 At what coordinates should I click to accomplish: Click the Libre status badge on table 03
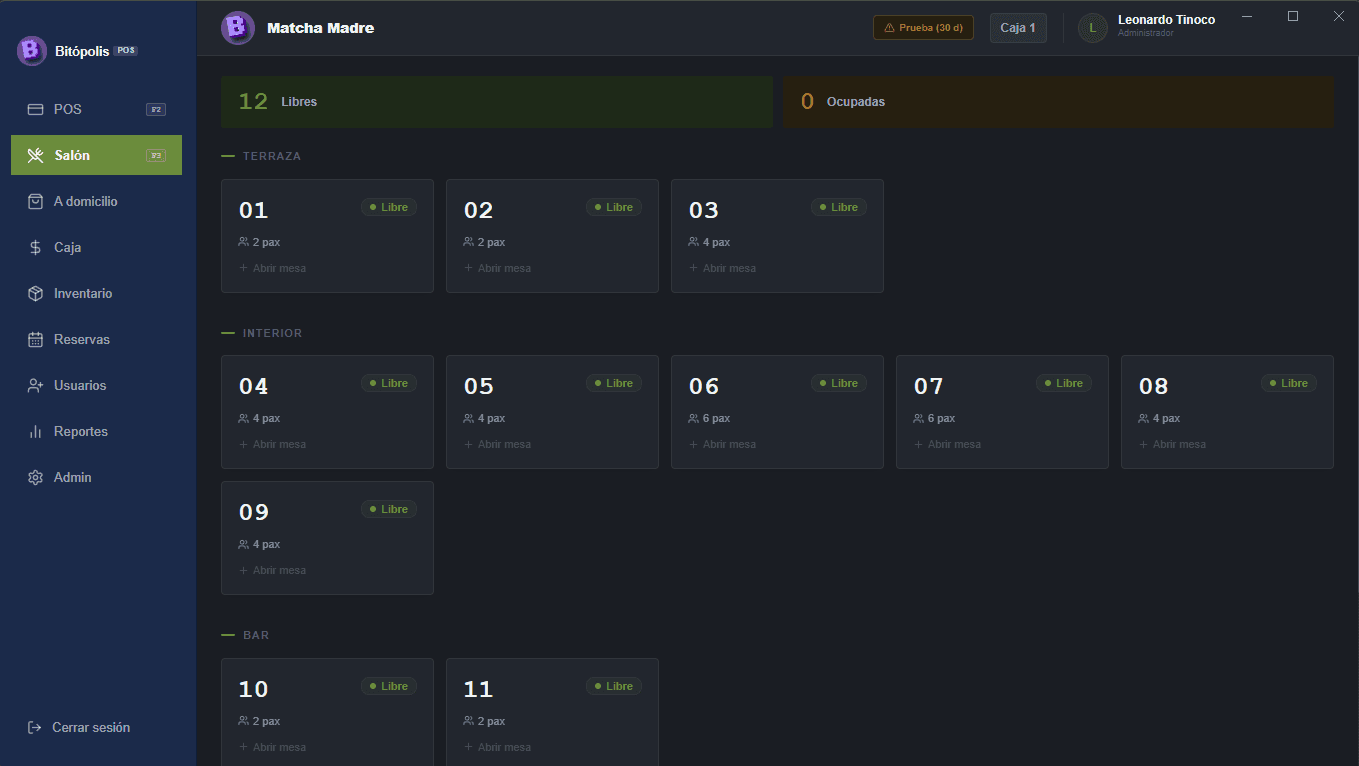click(839, 207)
